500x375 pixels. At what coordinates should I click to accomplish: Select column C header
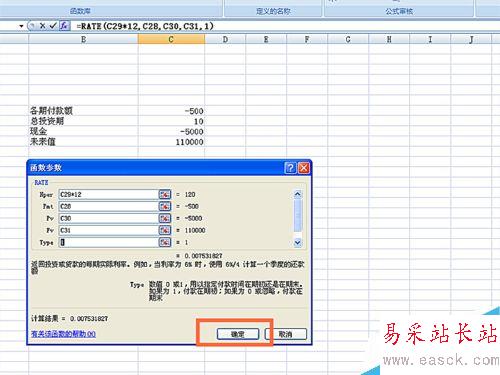171,39
